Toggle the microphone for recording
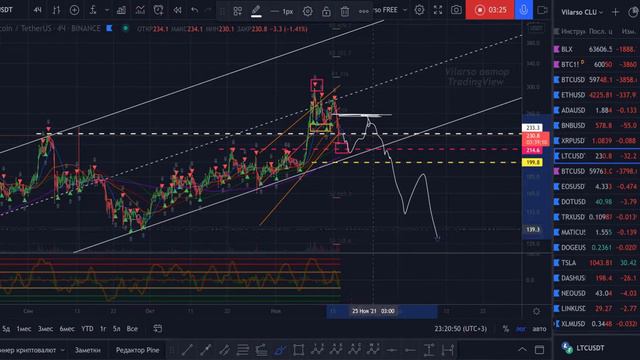Viewport: 640px width, 360px height. tap(524, 10)
